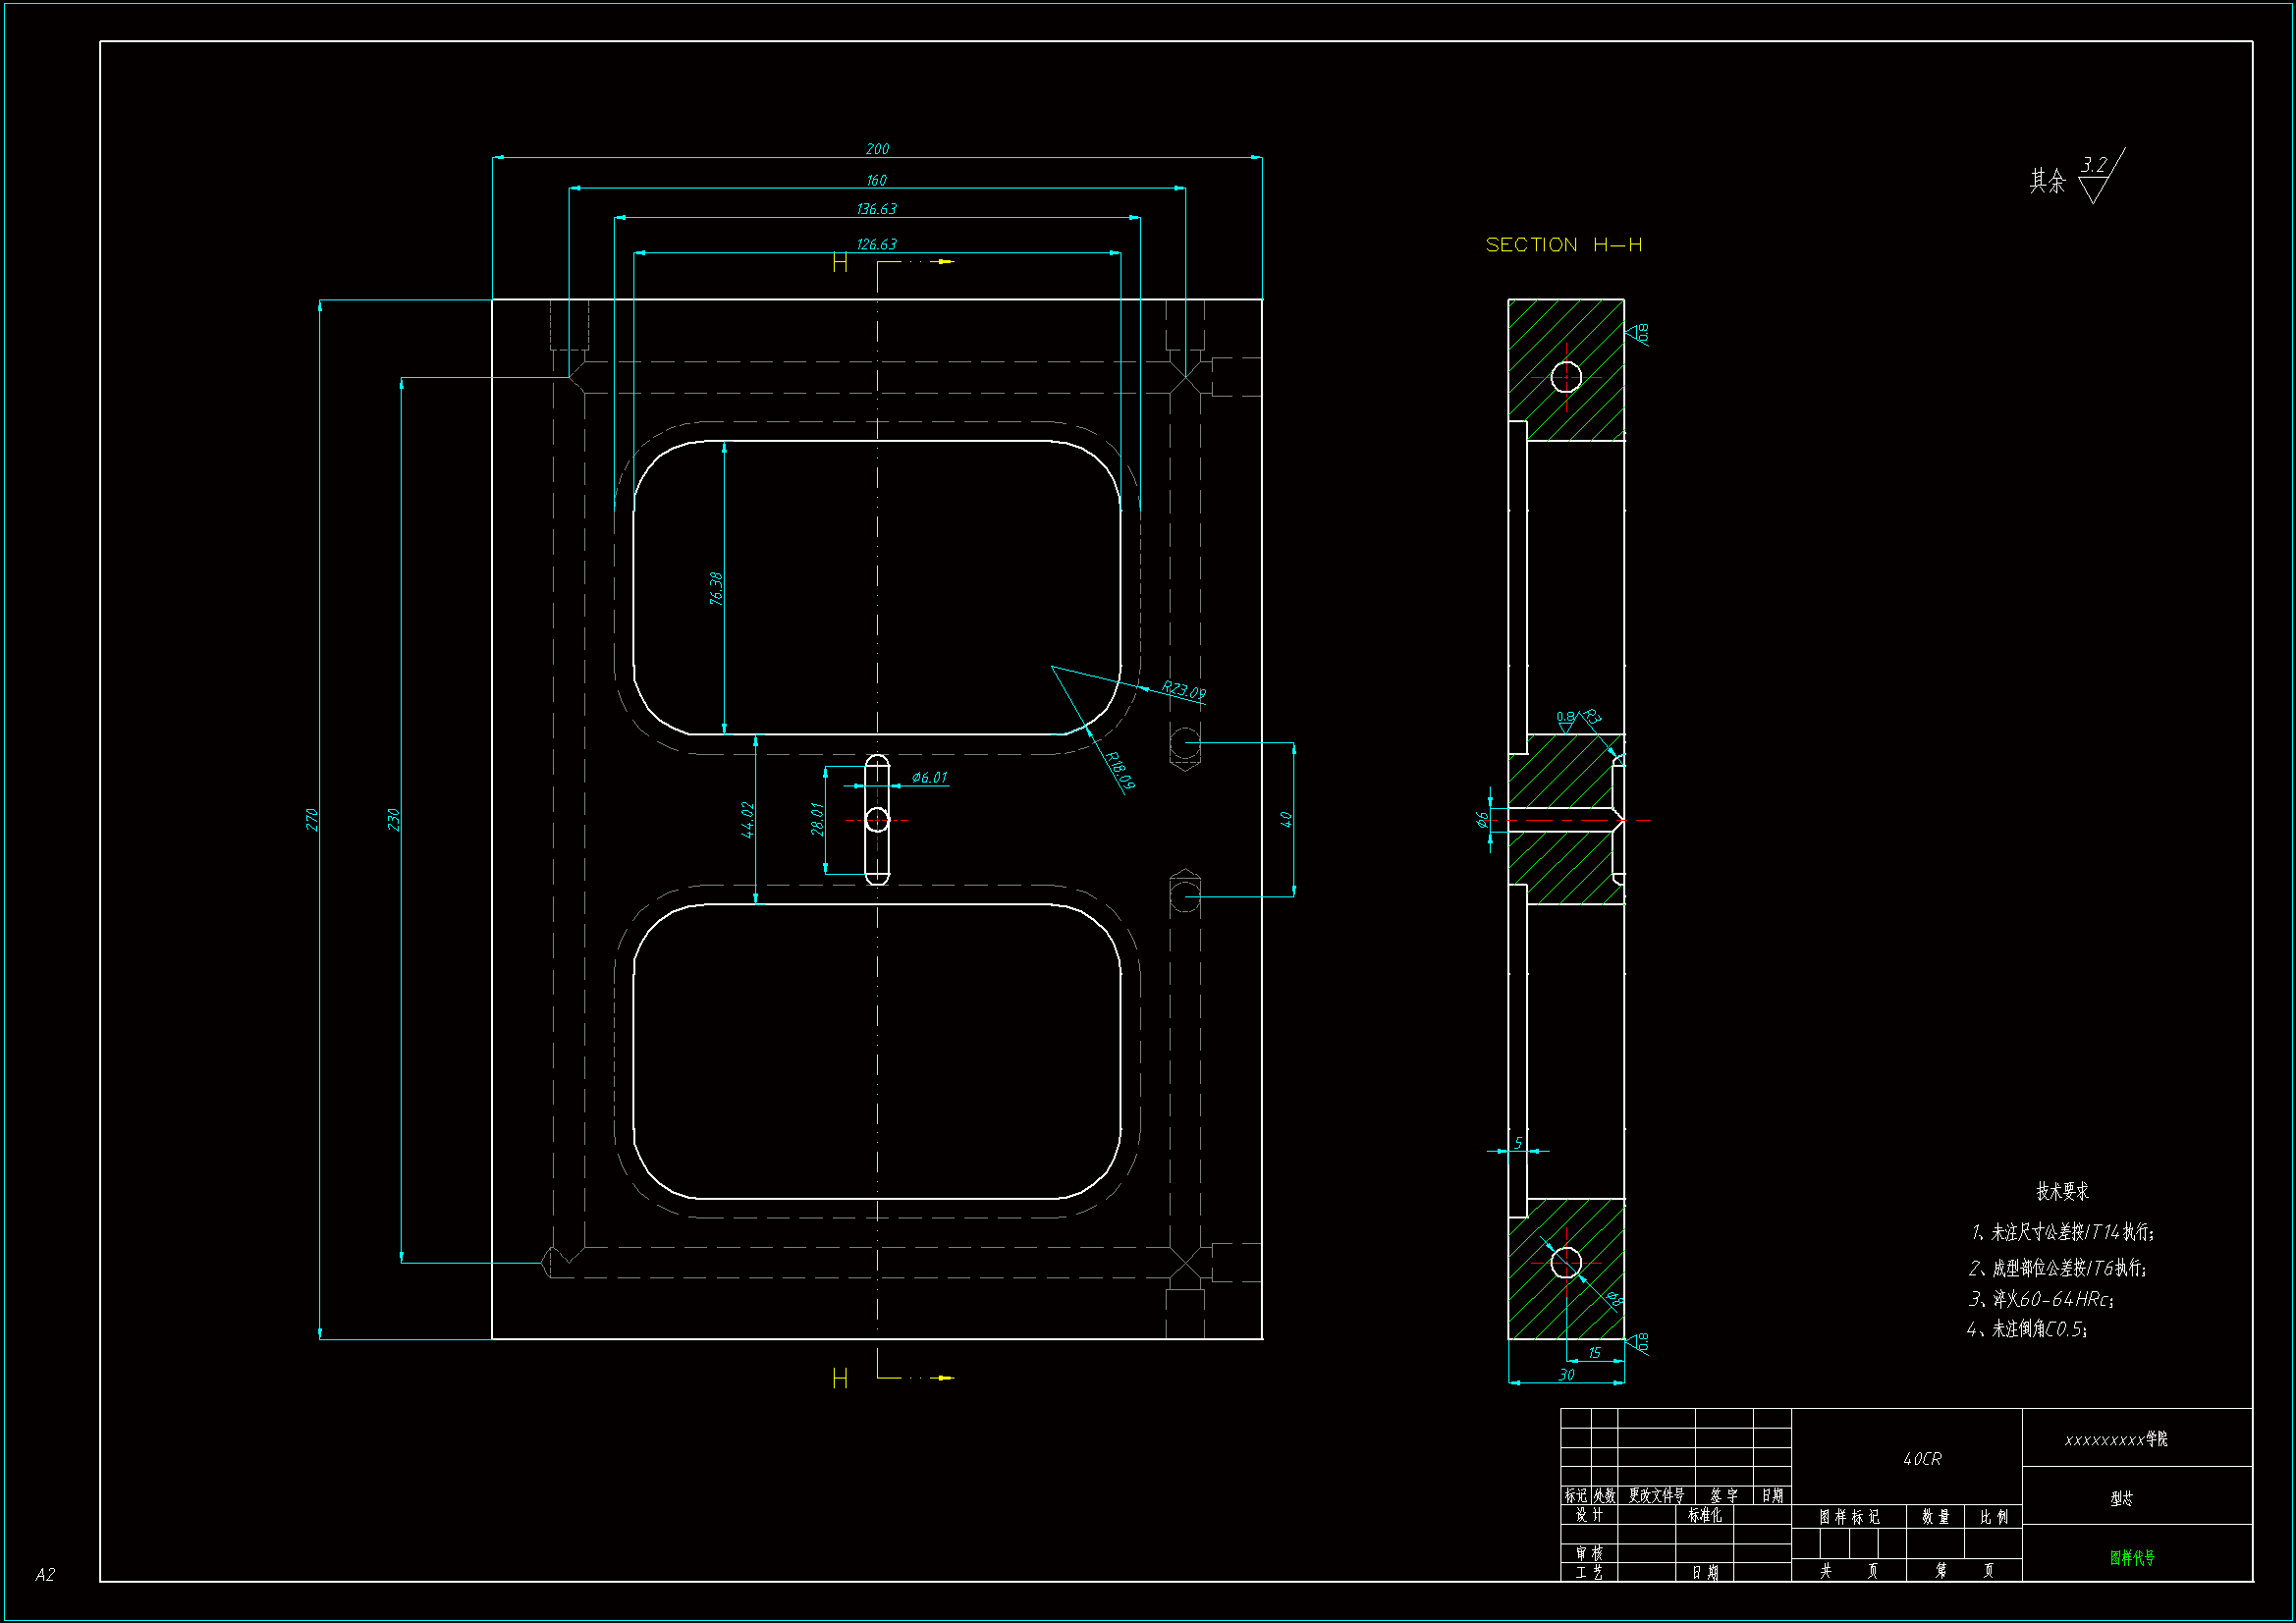This screenshot has width=2296, height=1623.
Task: Select the 型芯 part name in title block
Action: (x=2121, y=1498)
